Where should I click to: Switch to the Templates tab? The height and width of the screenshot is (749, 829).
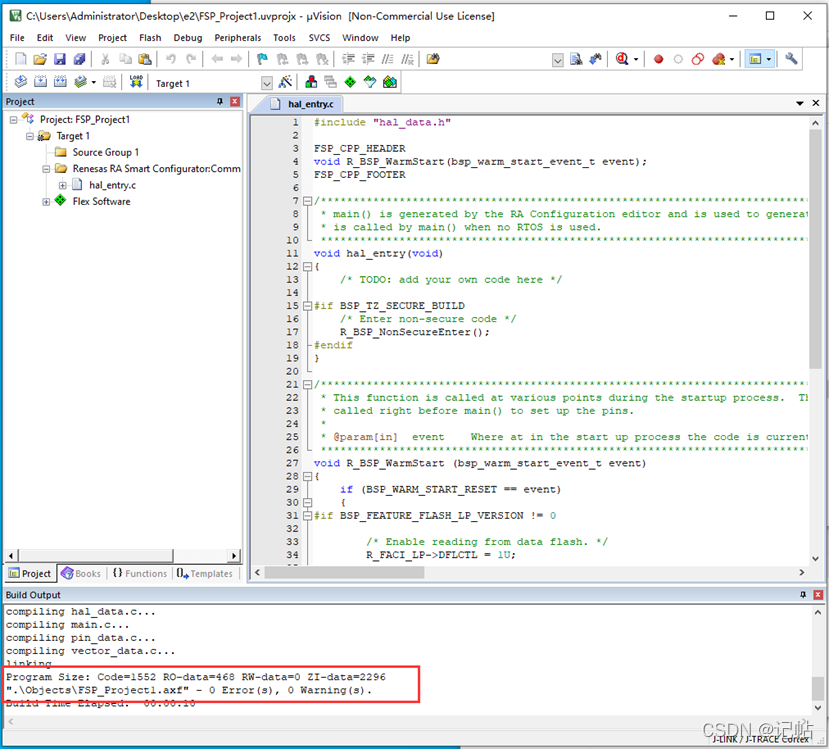pos(205,574)
